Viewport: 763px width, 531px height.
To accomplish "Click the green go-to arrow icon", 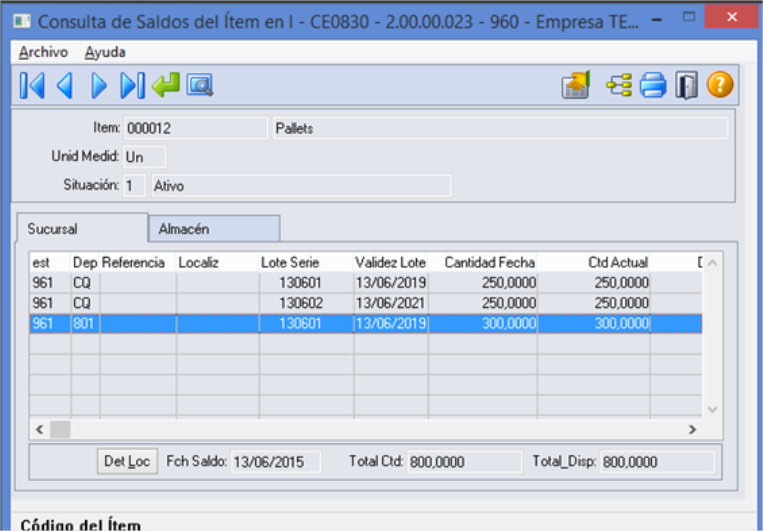I will tap(166, 85).
